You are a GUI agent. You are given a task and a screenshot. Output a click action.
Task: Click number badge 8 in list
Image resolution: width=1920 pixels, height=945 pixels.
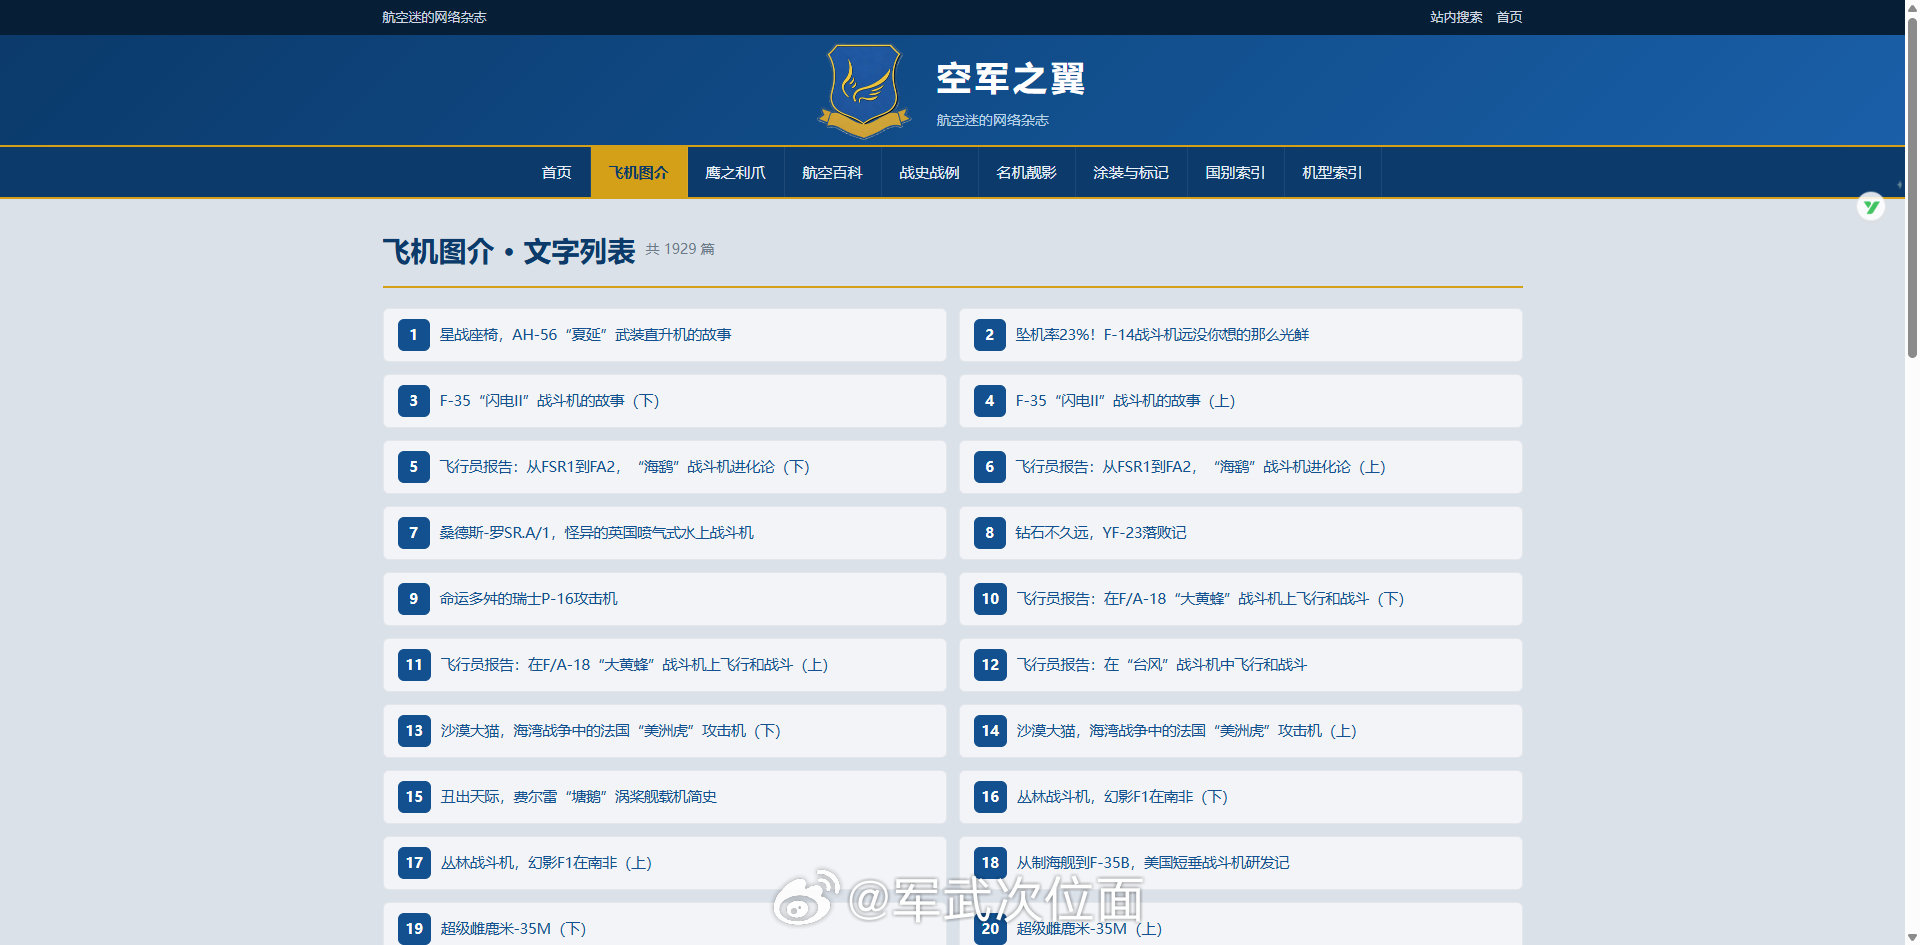click(x=989, y=533)
